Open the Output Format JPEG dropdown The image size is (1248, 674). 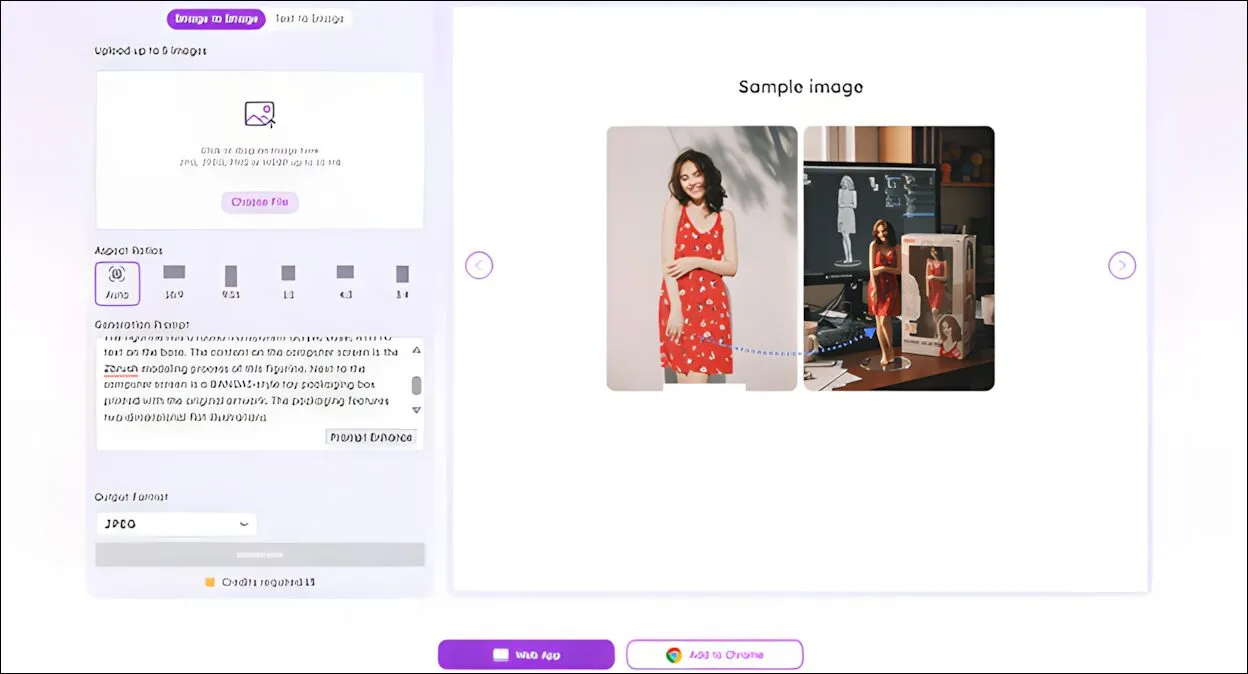click(176, 524)
